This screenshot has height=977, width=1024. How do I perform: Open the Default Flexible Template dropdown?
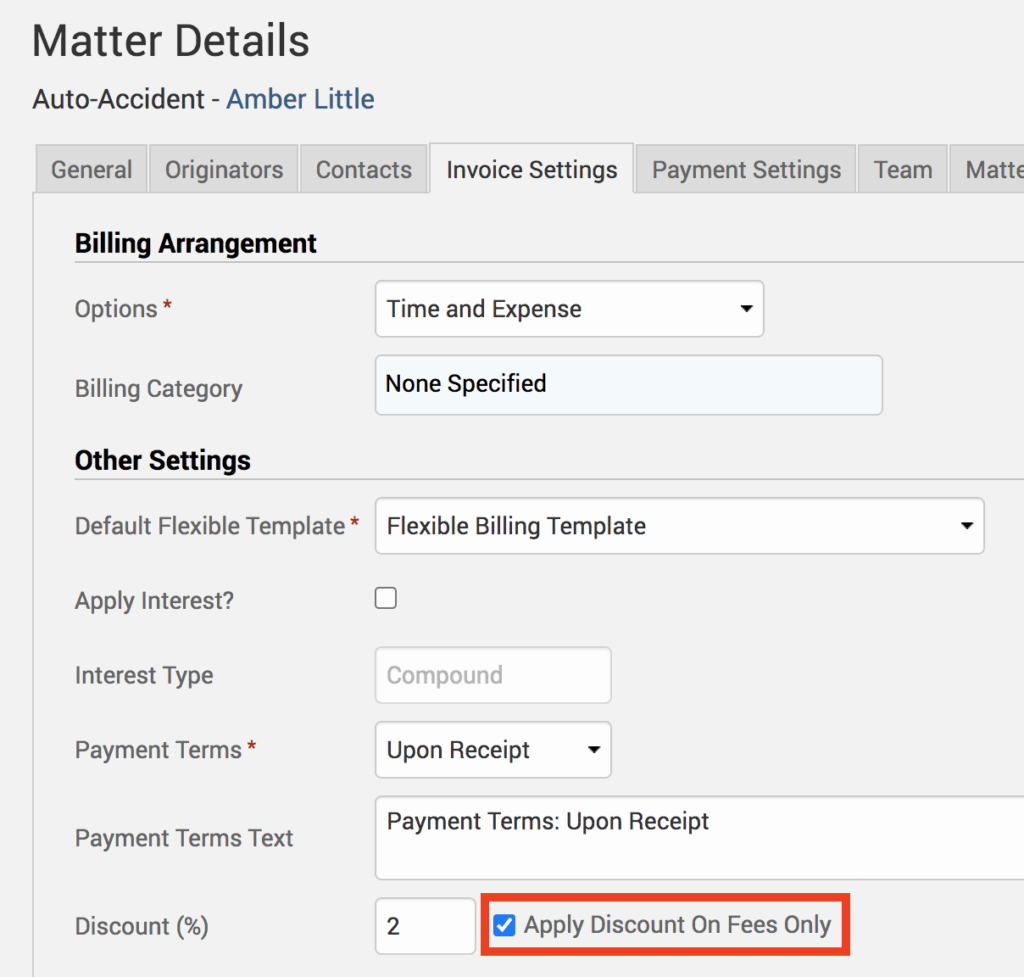[679, 526]
